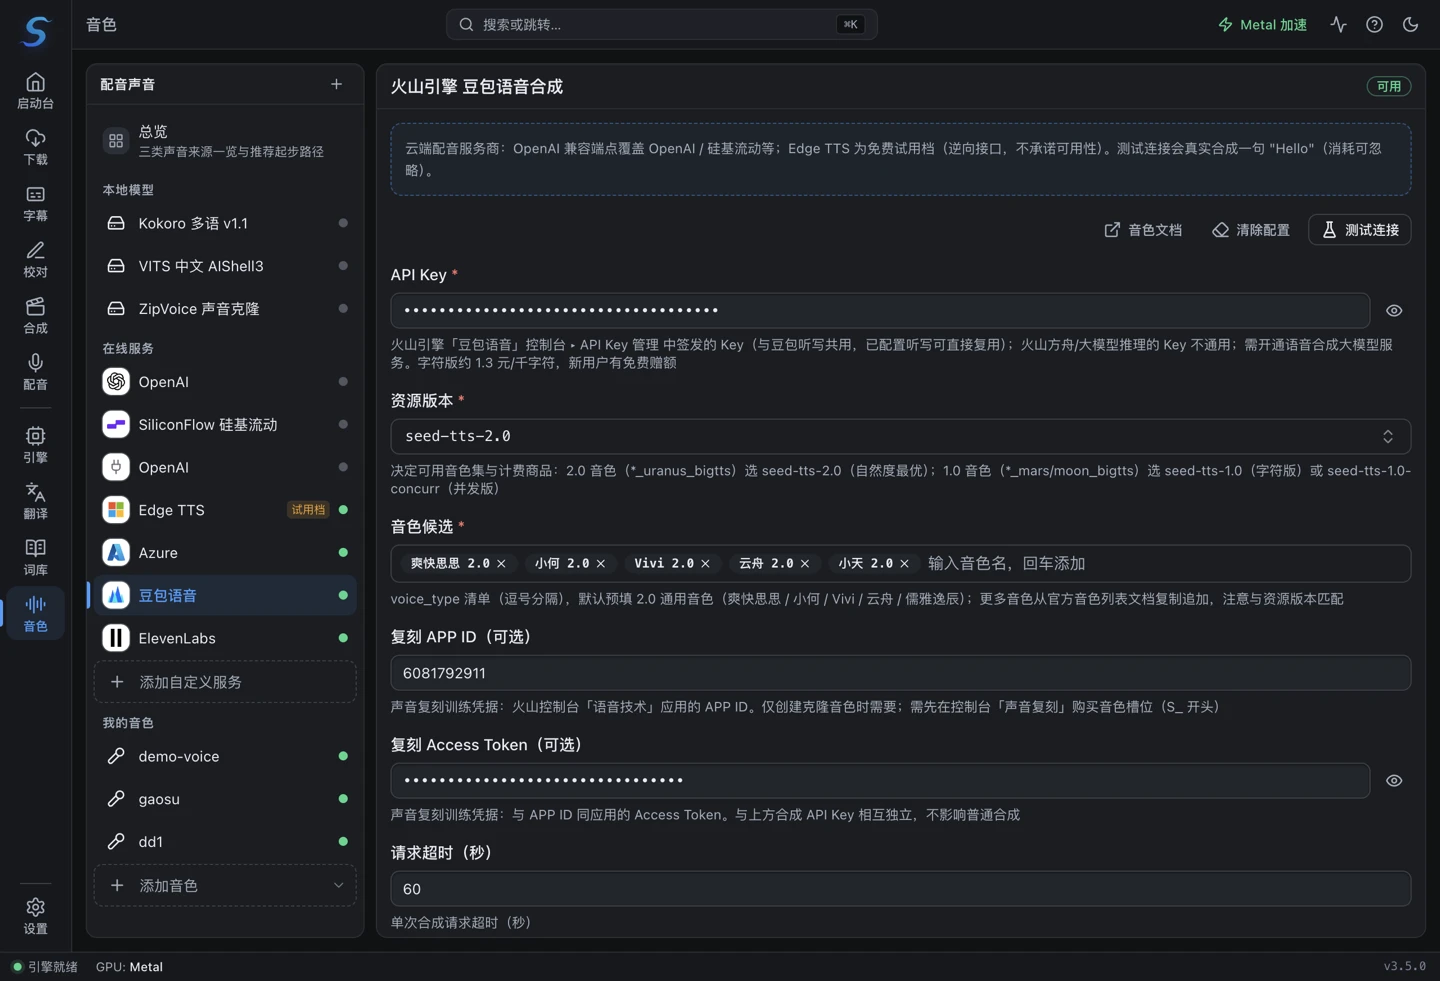Select the Azure service
Screen dimensions: 1440x981
point(225,553)
